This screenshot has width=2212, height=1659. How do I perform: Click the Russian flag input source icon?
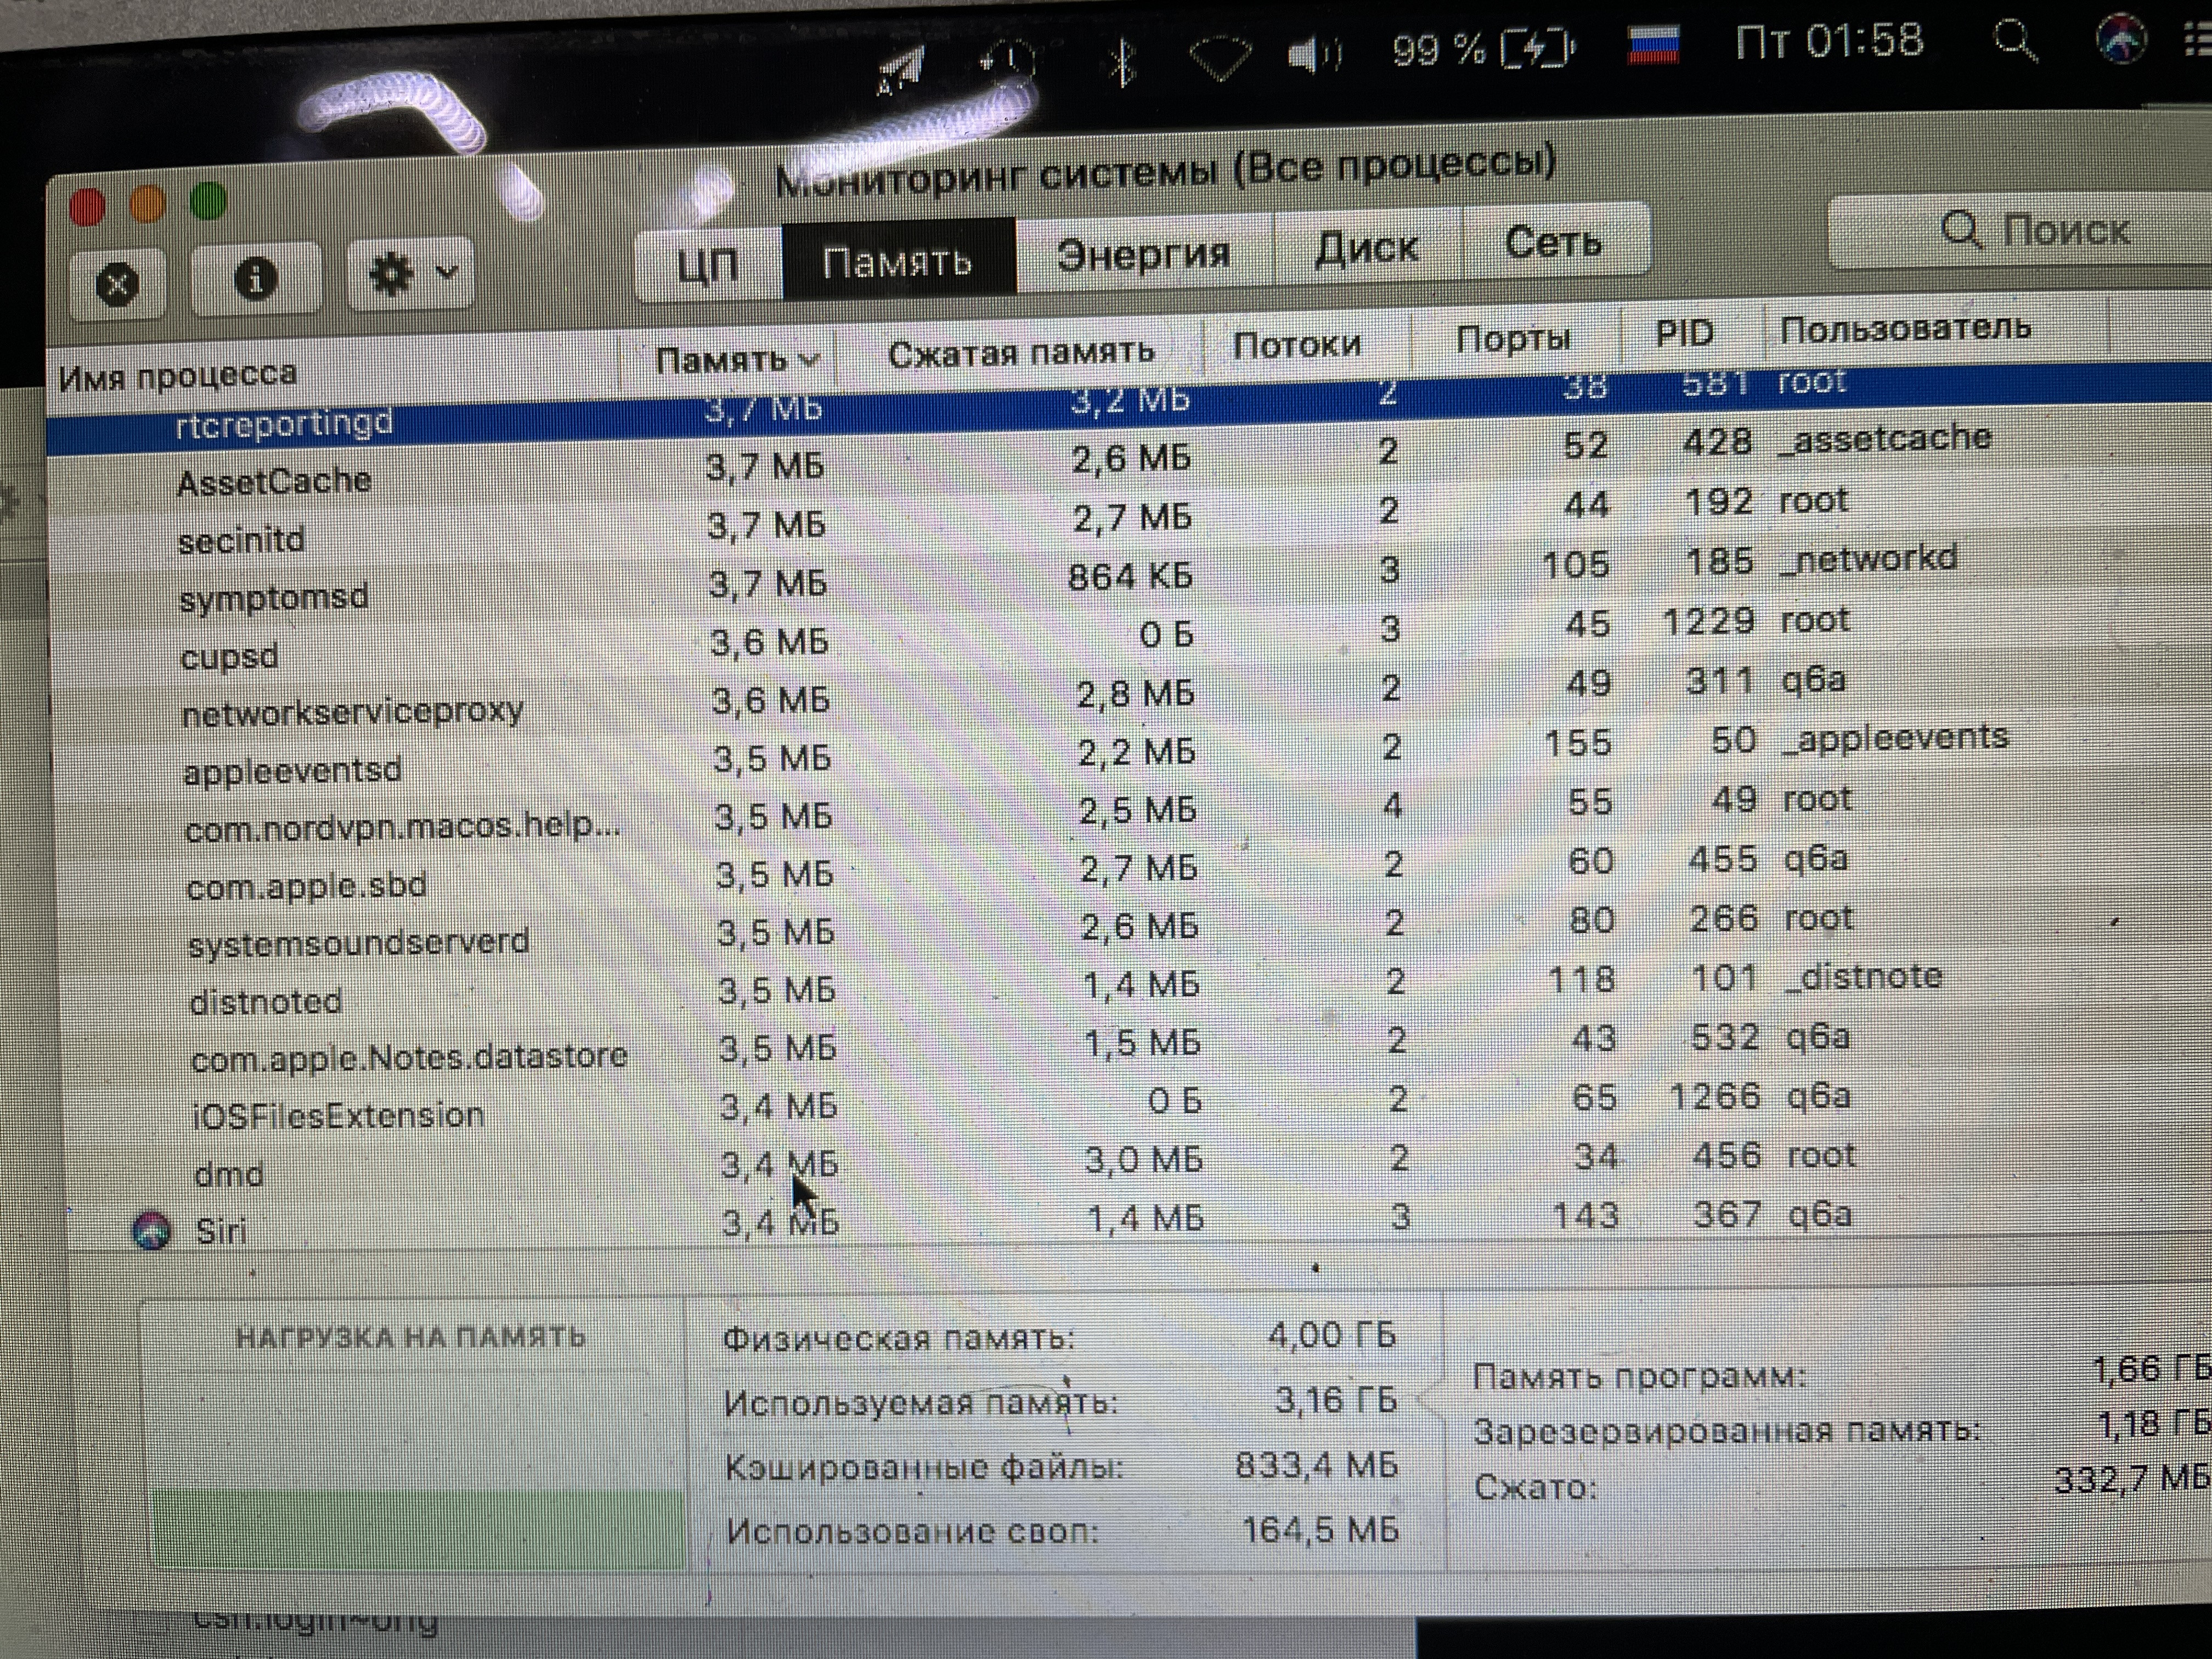(x=1654, y=44)
